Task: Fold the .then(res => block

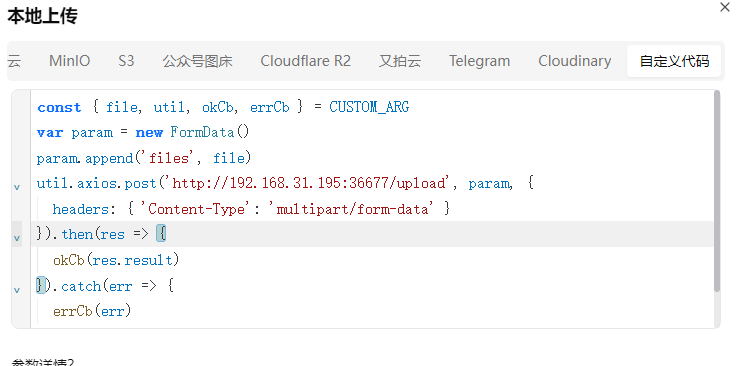Action: point(17,238)
